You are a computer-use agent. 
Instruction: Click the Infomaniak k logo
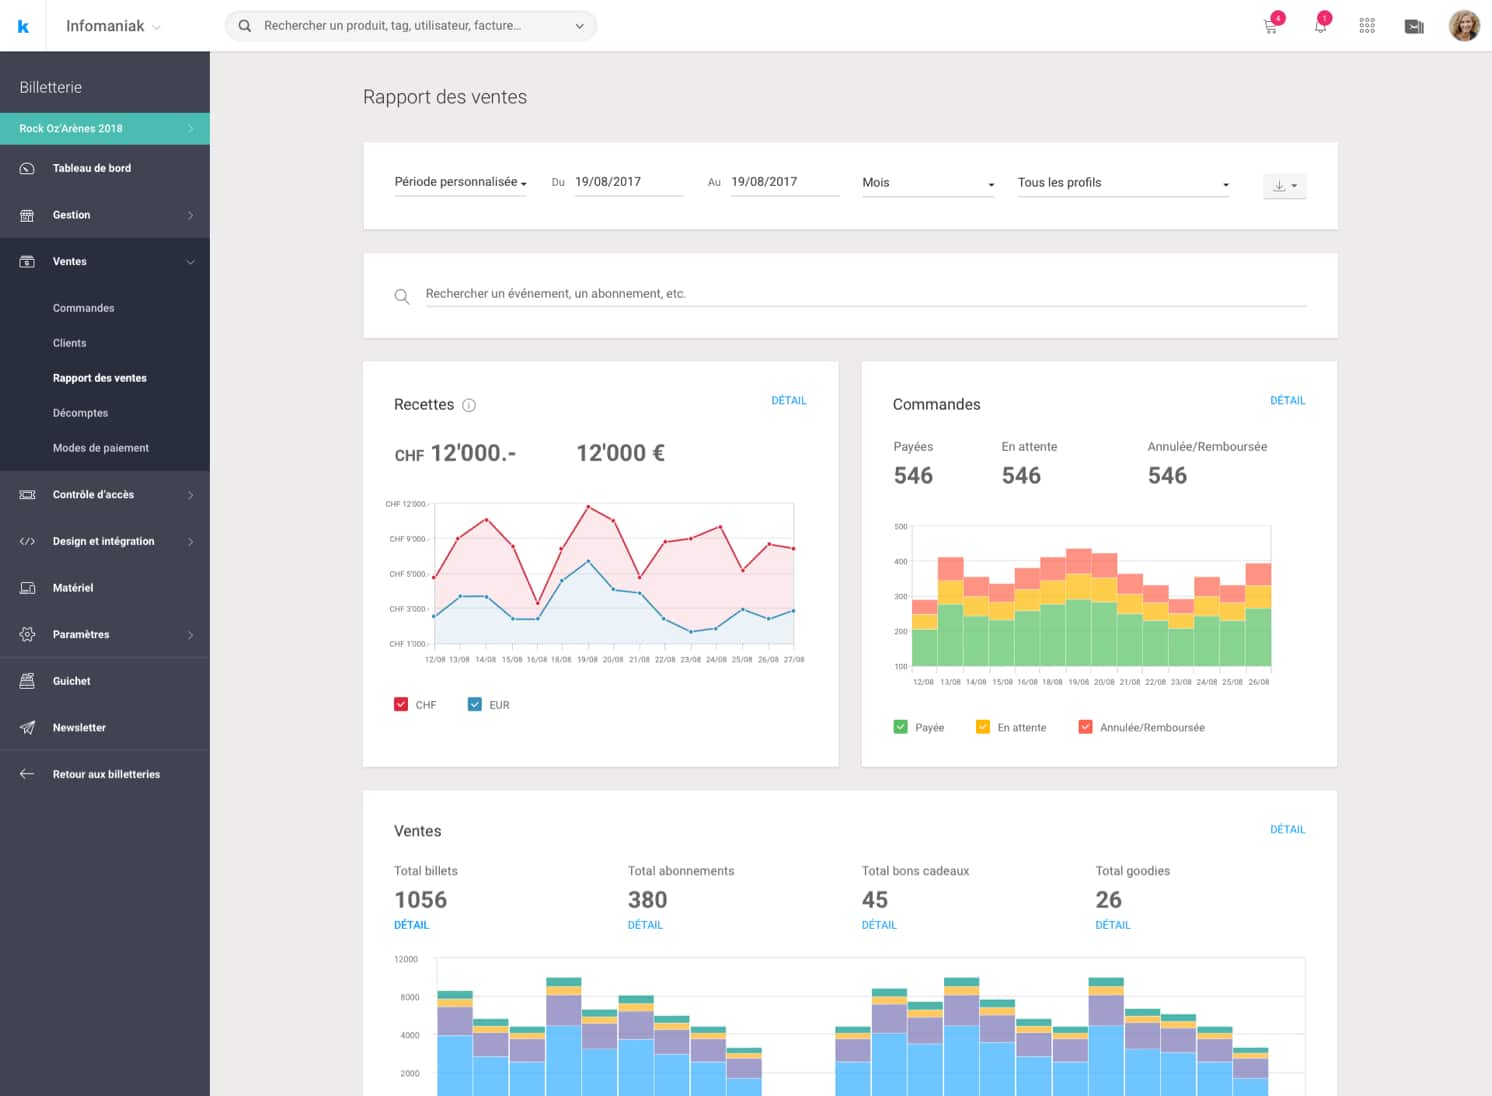click(23, 26)
